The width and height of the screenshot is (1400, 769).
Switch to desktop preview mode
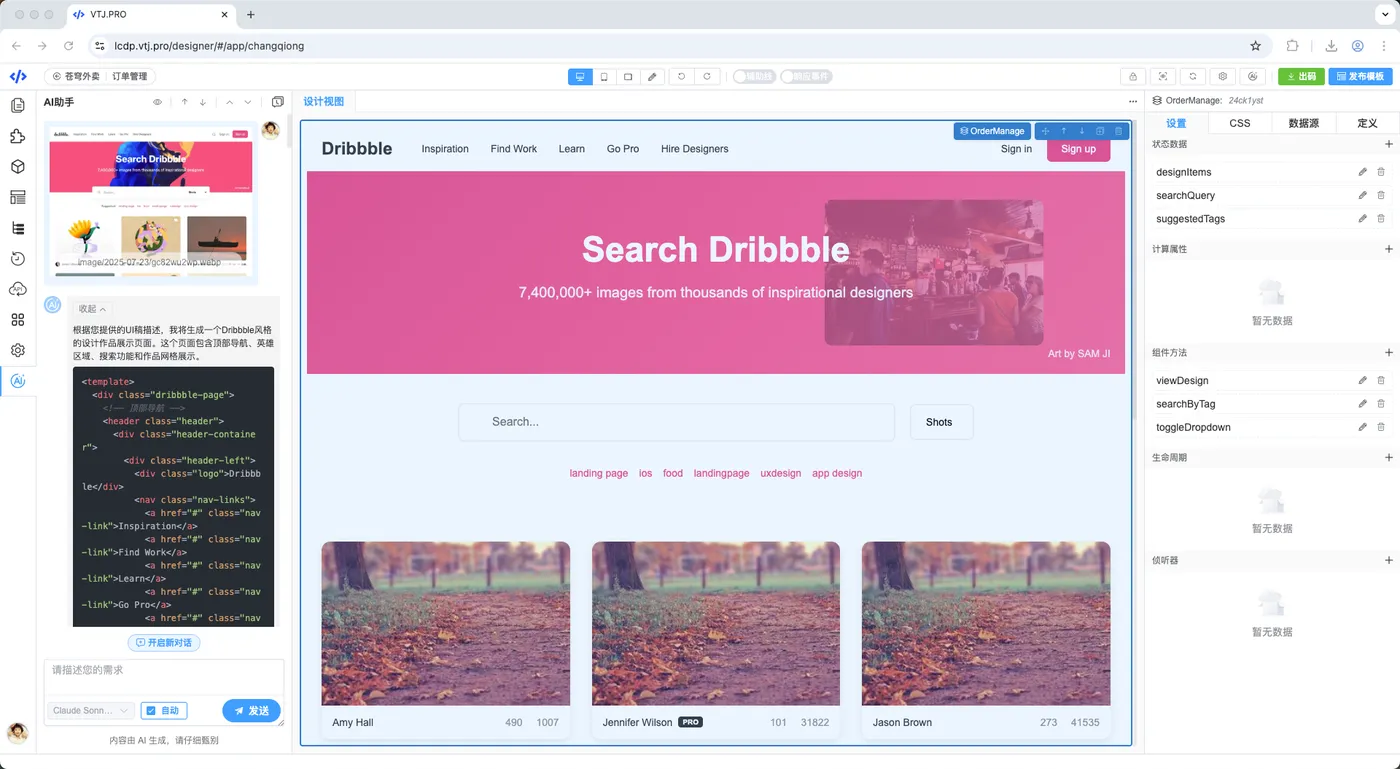(580, 77)
